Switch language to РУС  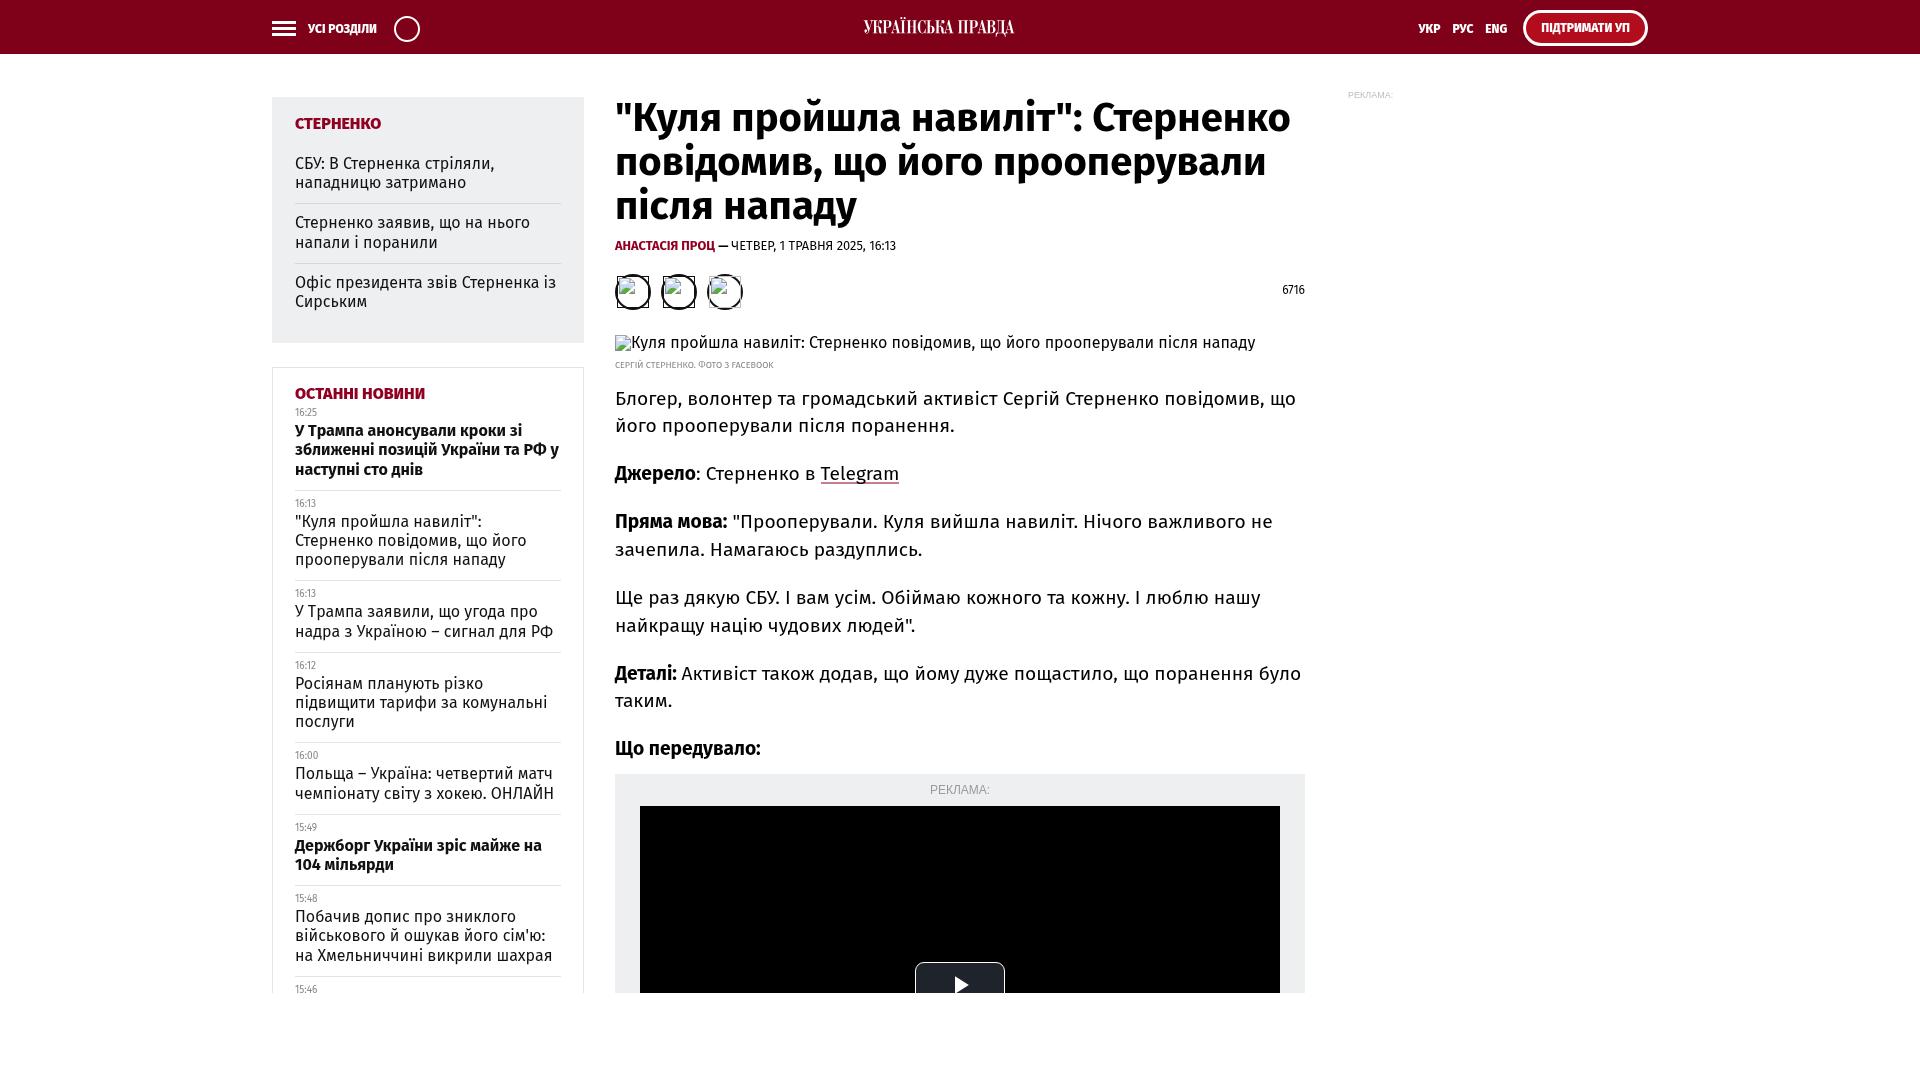1462,29
